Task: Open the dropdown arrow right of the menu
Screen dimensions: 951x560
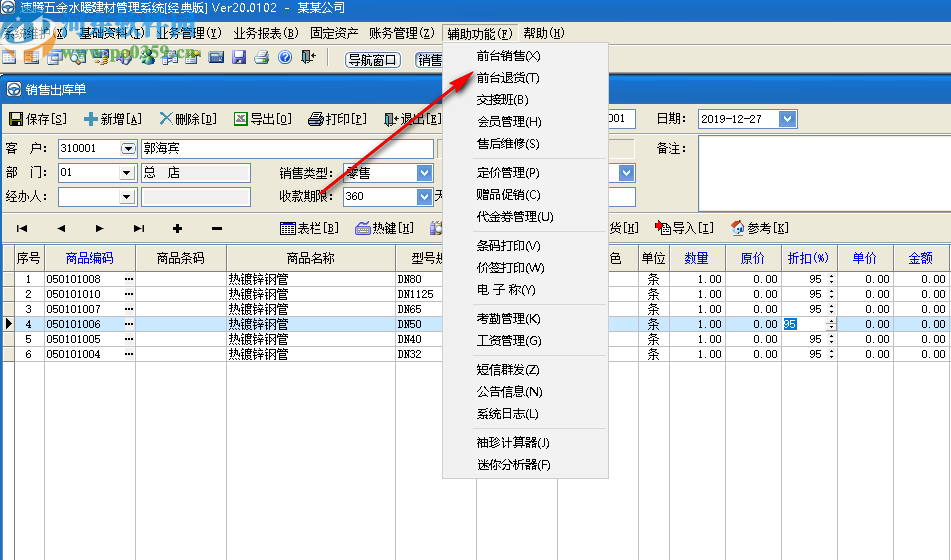Action: [x=627, y=173]
